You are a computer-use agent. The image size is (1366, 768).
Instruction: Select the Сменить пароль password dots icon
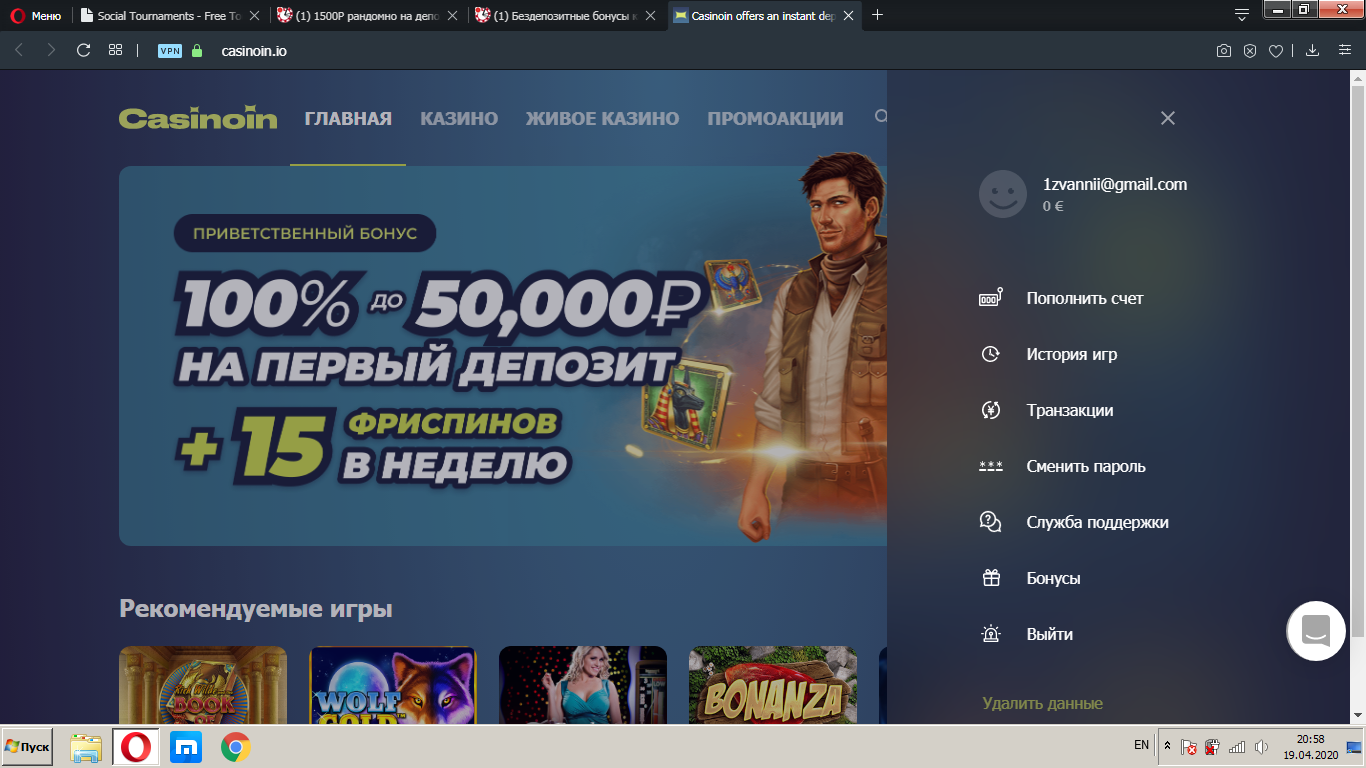pos(990,466)
